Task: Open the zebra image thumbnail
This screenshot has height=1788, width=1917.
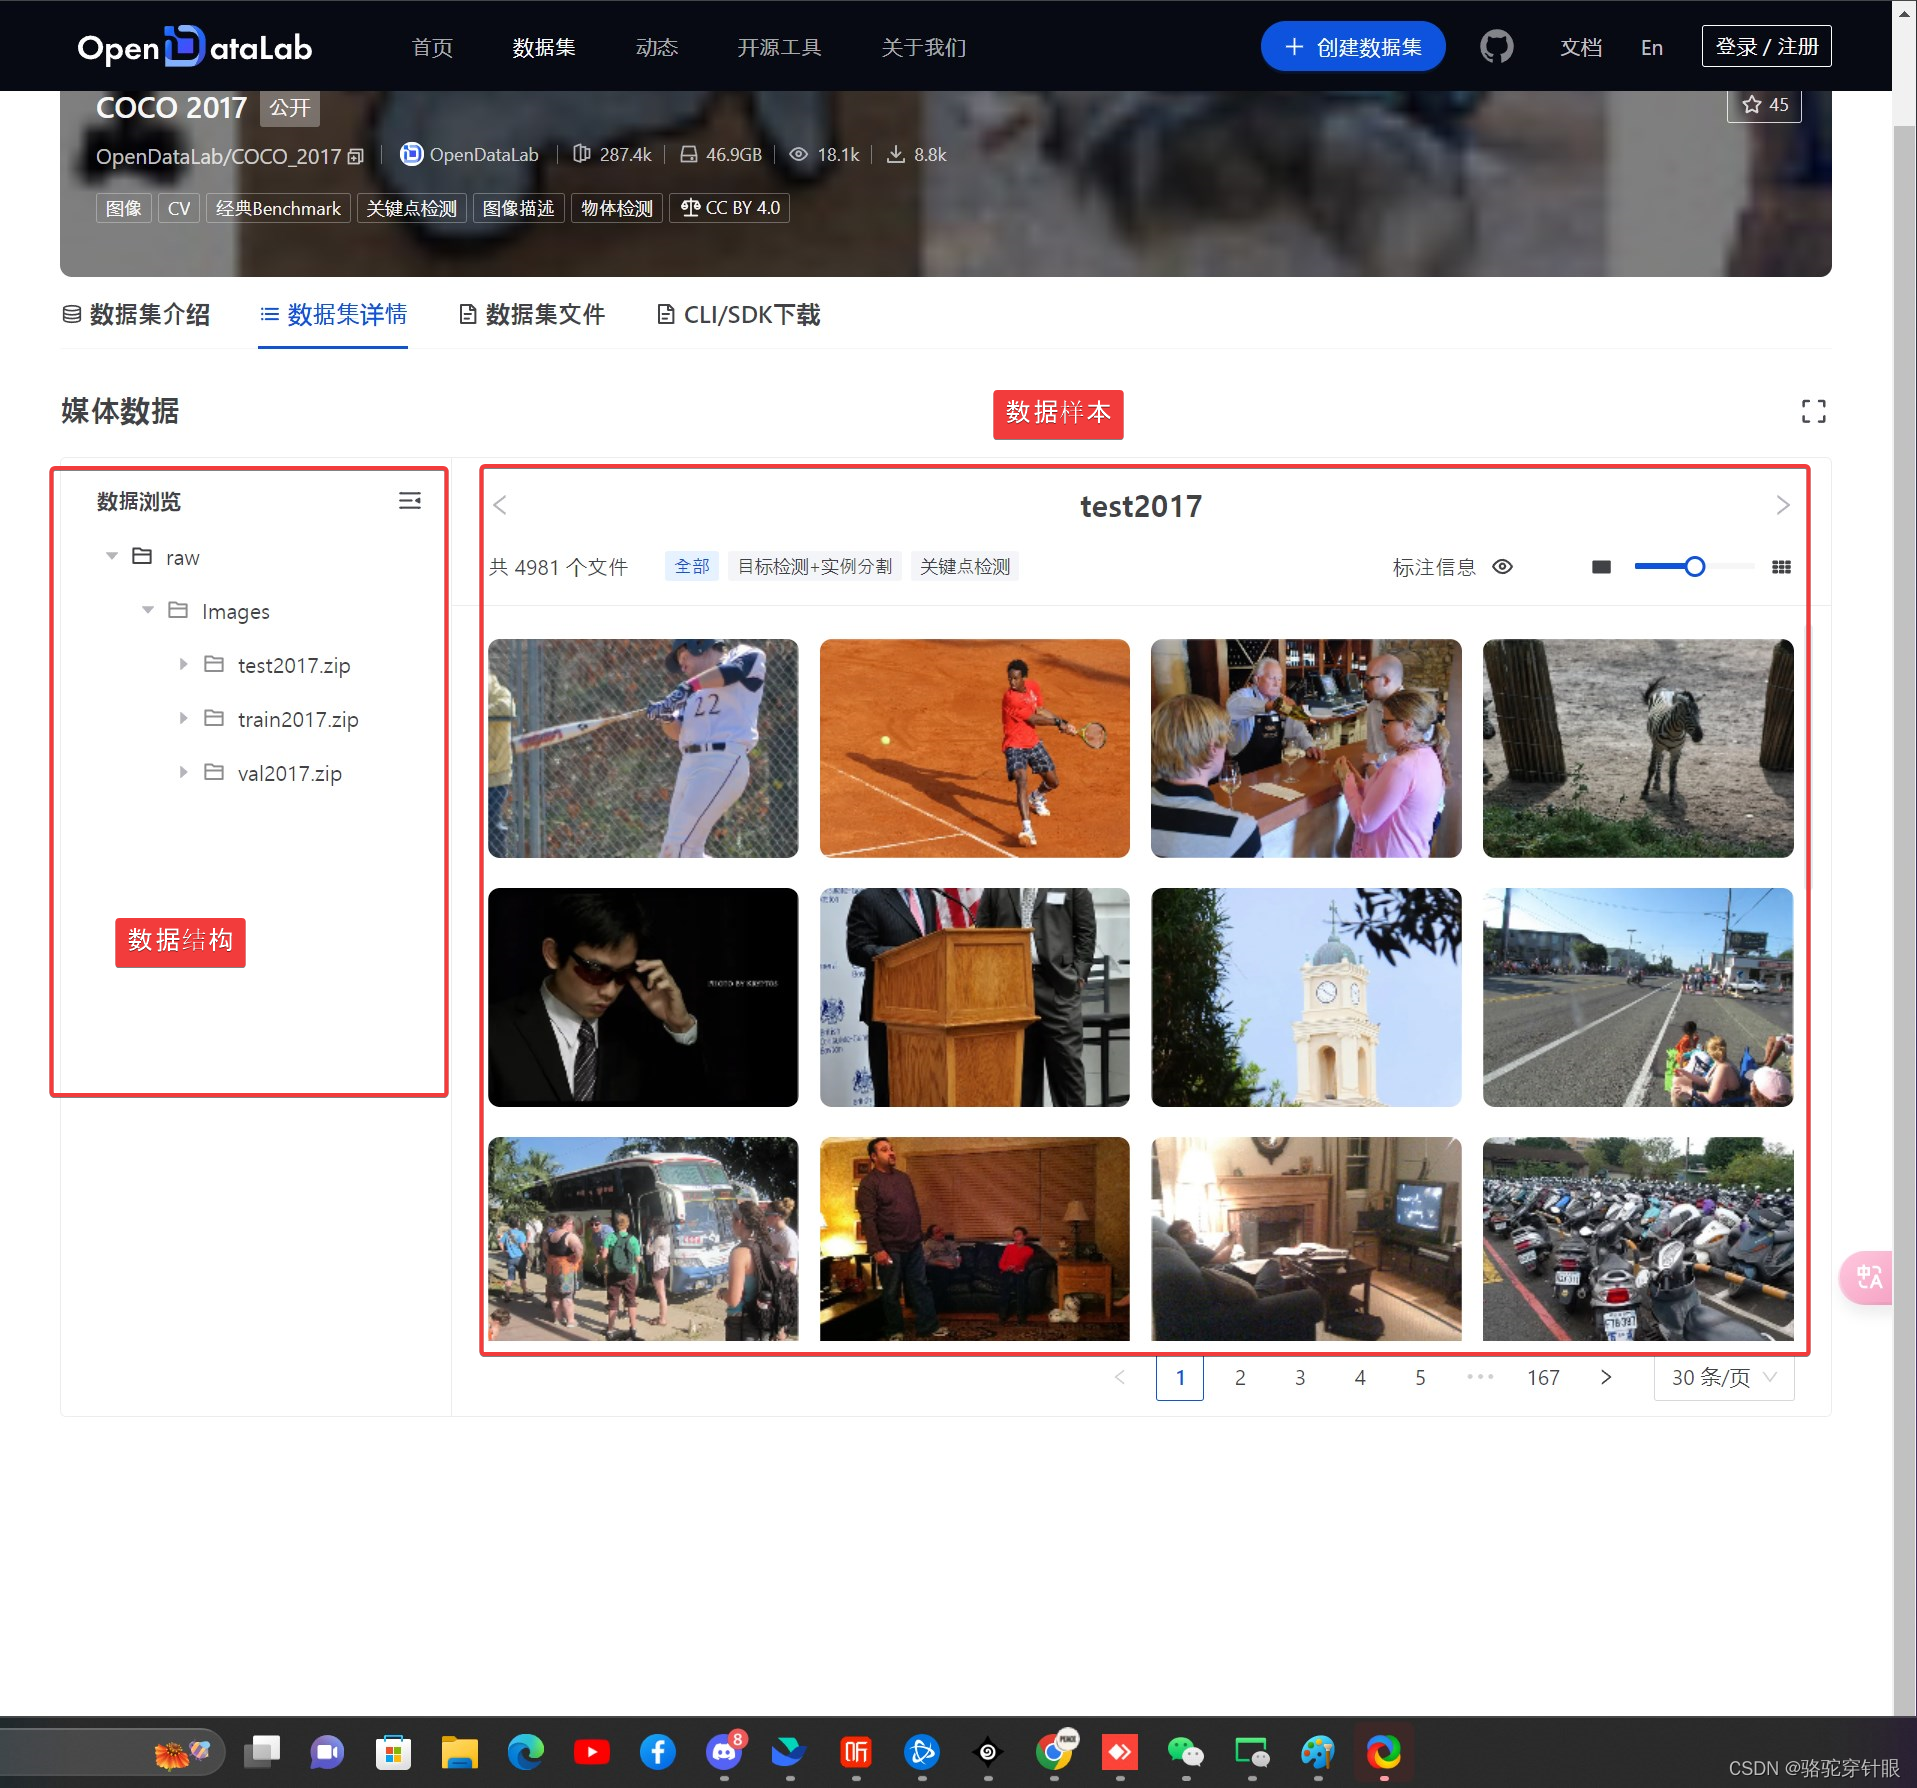Action: pyautogui.click(x=1637, y=748)
